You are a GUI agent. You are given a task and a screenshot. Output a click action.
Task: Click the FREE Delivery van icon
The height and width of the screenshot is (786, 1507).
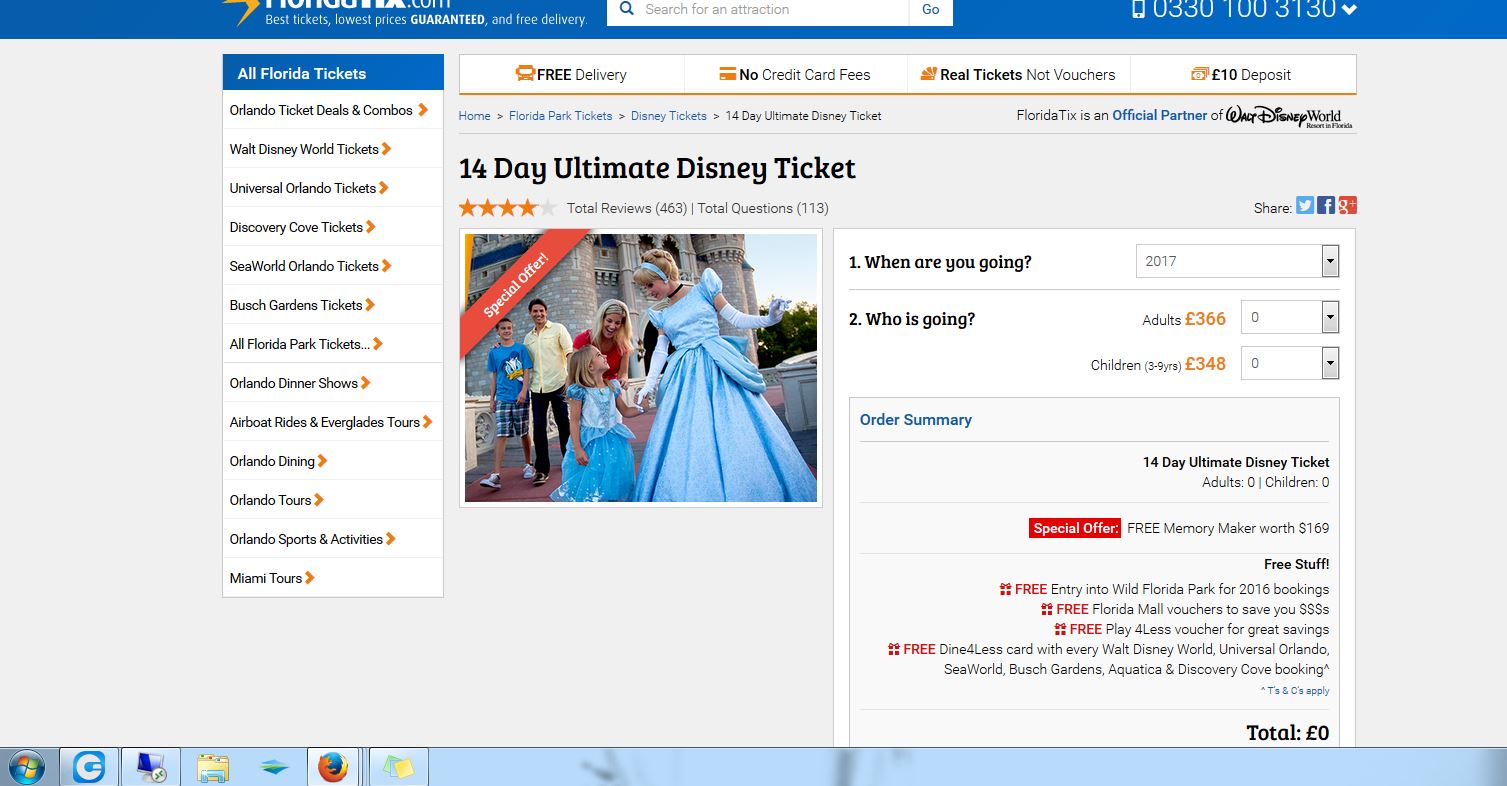pos(525,73)
